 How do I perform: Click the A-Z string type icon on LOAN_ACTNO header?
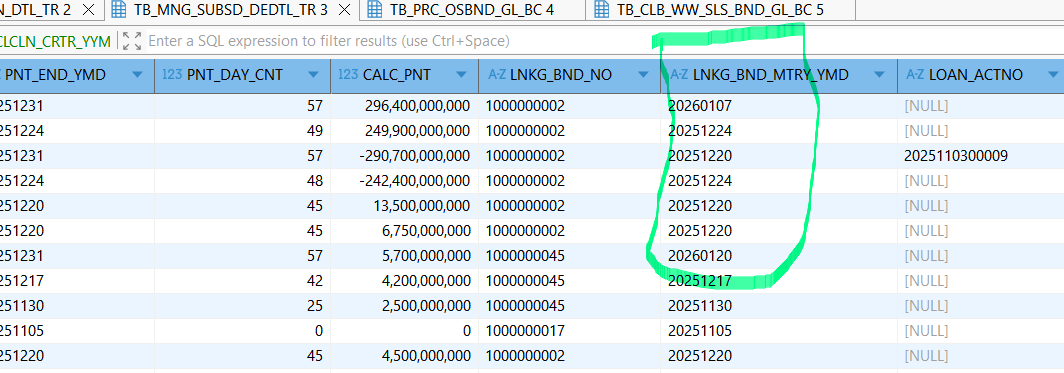pyautogui.click(x=915, y=75)
